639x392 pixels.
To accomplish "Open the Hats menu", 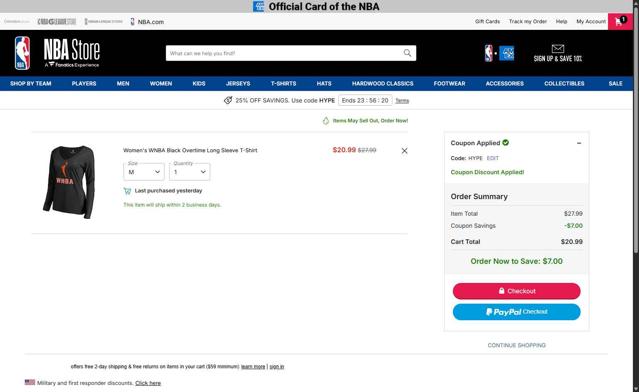I will [x=324, y=84].
